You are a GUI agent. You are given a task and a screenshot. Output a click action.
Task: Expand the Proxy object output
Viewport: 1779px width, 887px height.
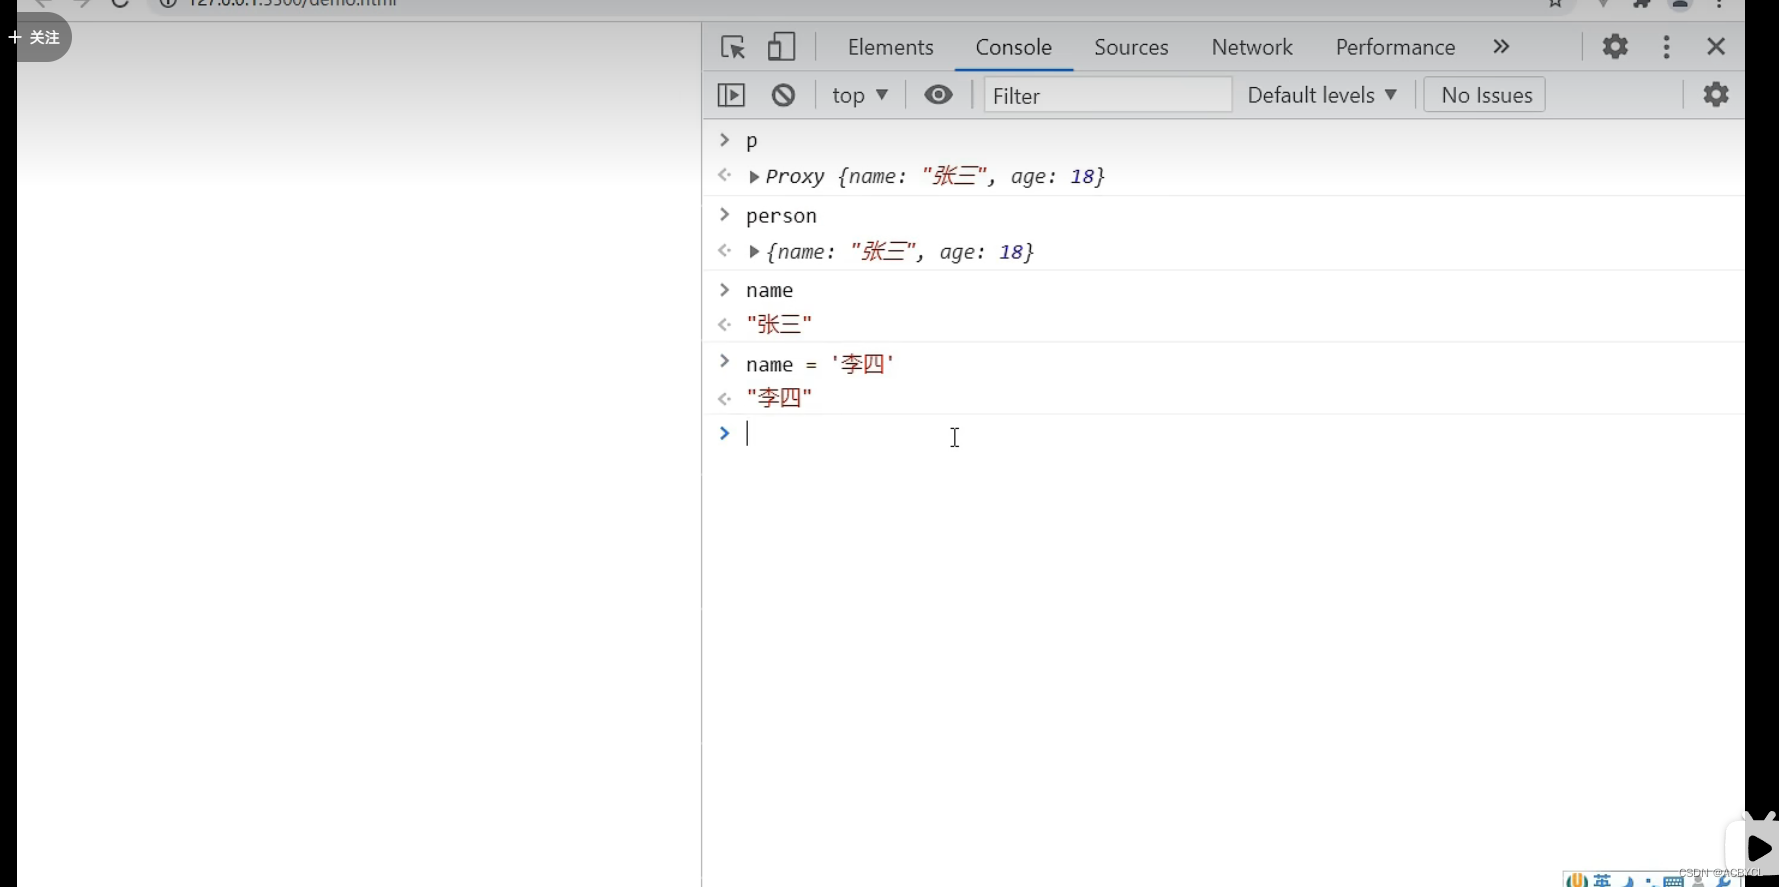point(754,177)
